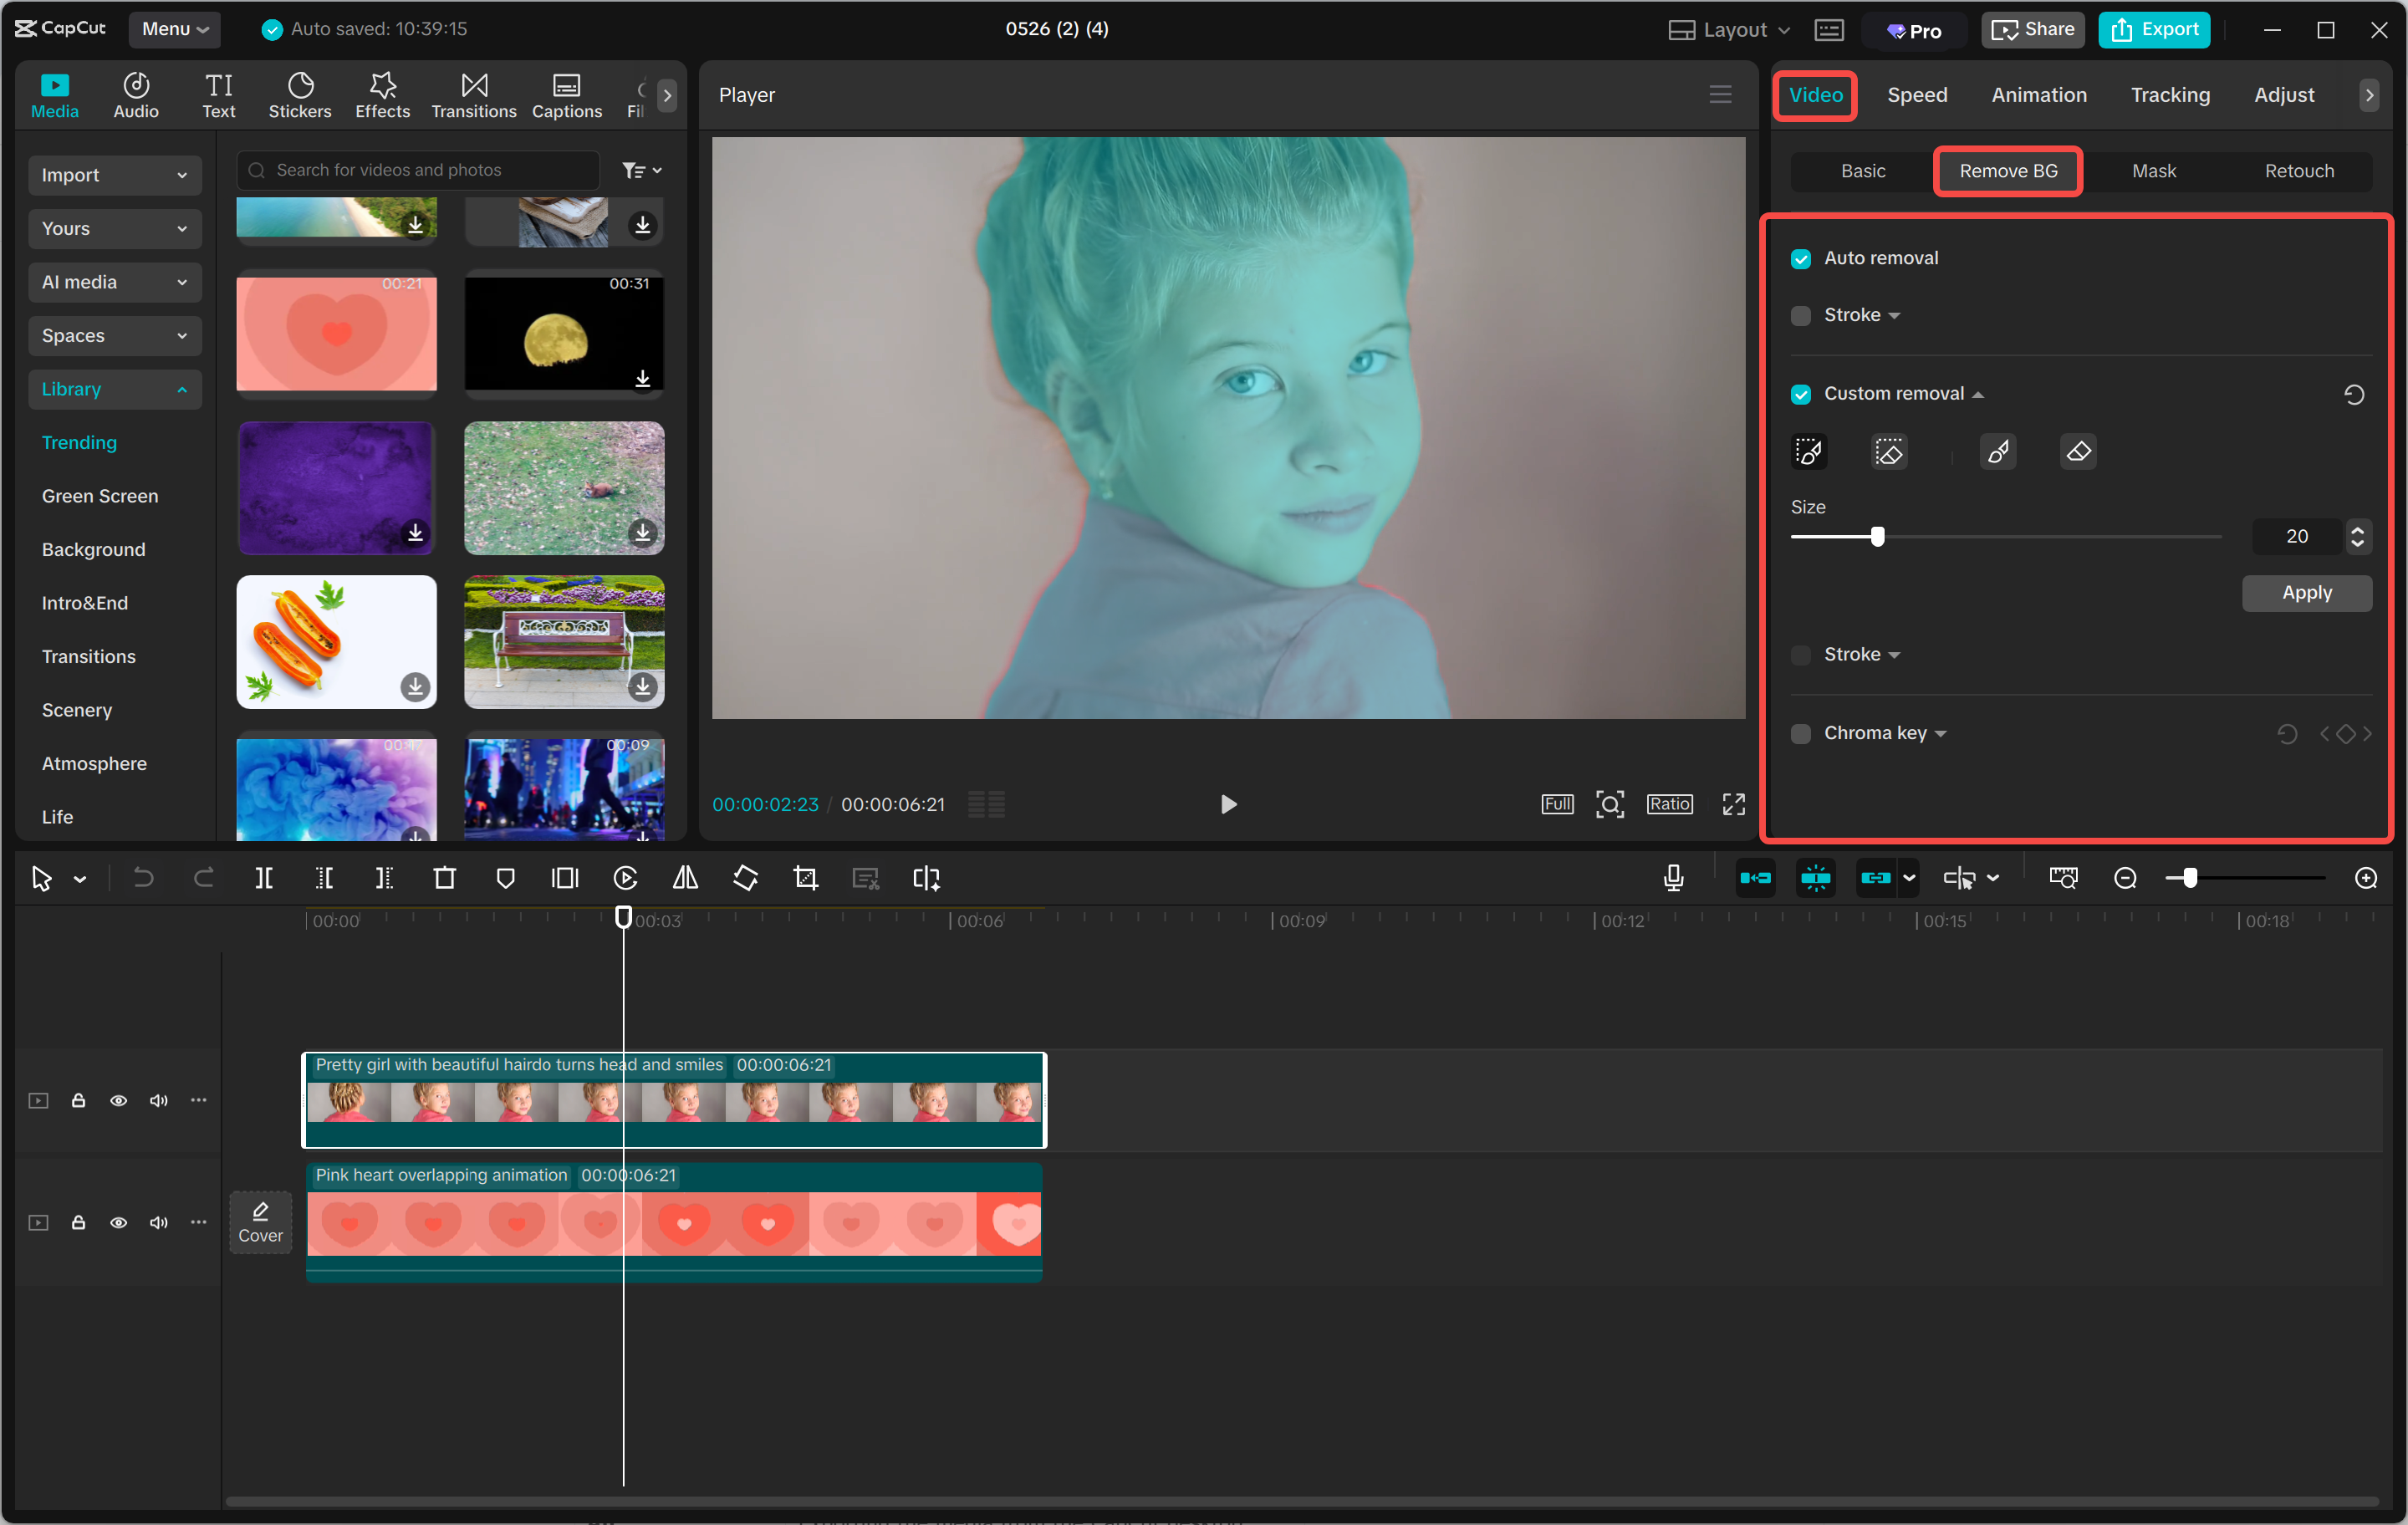2408x1525 pixels.
Task: Switch to the Transitions media panel
Action: (473, 94)
